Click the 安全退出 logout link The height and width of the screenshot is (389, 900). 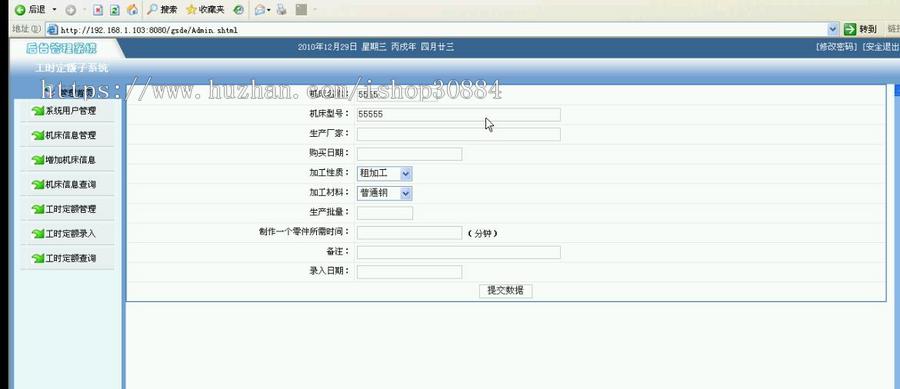tap(880, 47)
